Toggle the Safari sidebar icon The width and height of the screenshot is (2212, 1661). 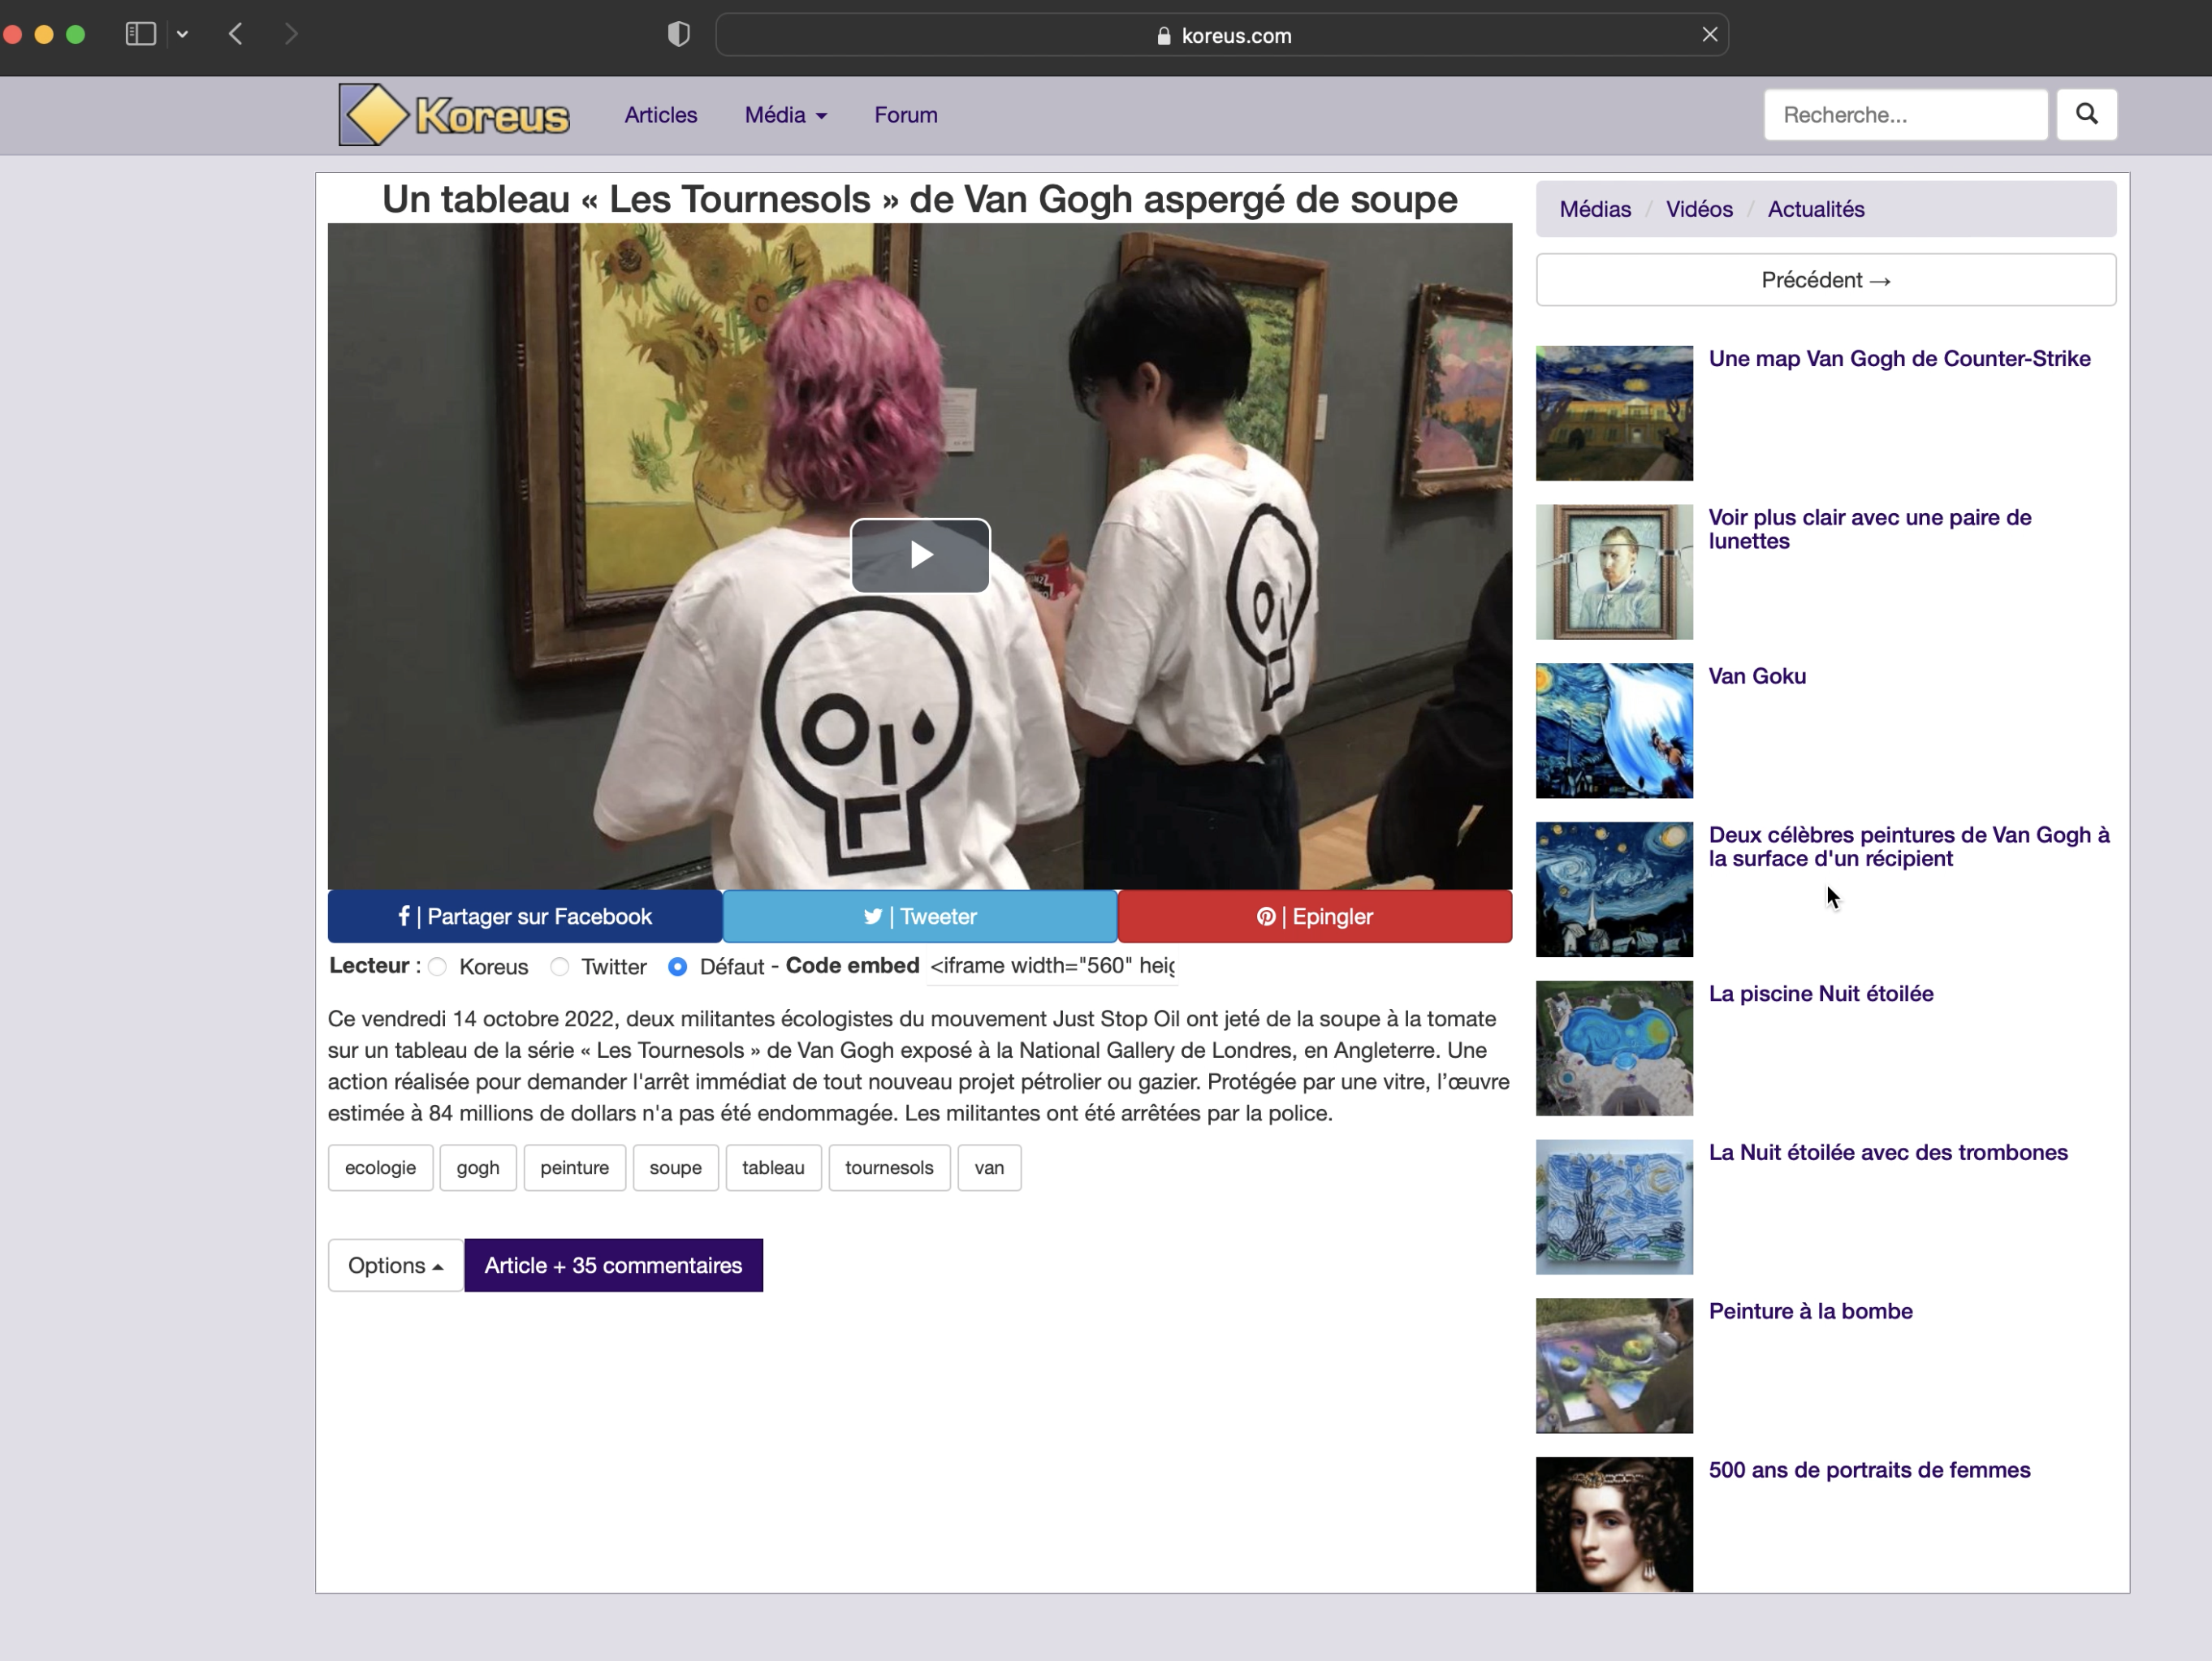(x=140, y=34)
